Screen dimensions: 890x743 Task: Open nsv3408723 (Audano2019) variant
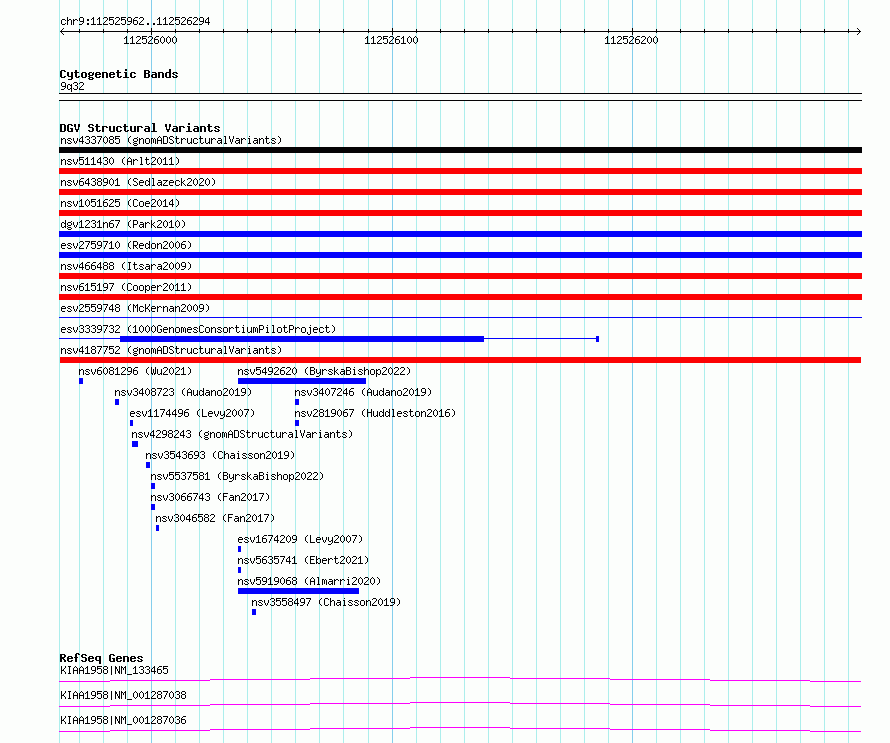(183, 392)
